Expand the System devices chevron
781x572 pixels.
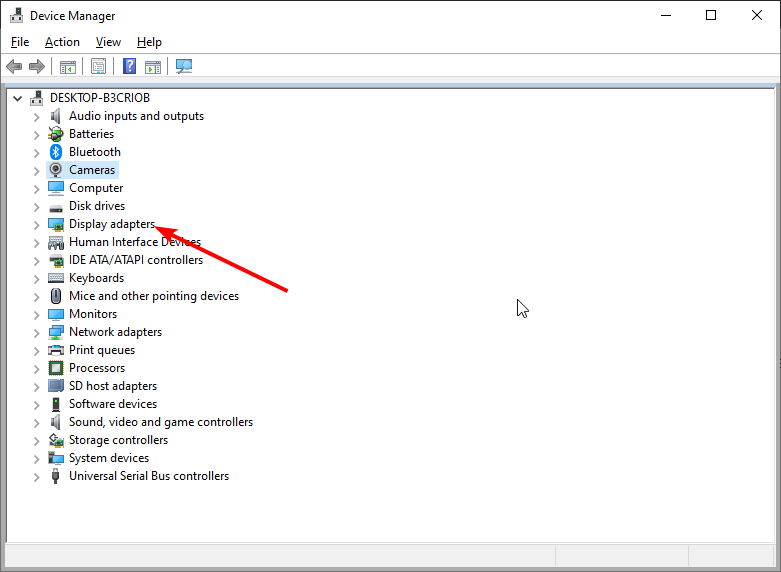(36, 459)
